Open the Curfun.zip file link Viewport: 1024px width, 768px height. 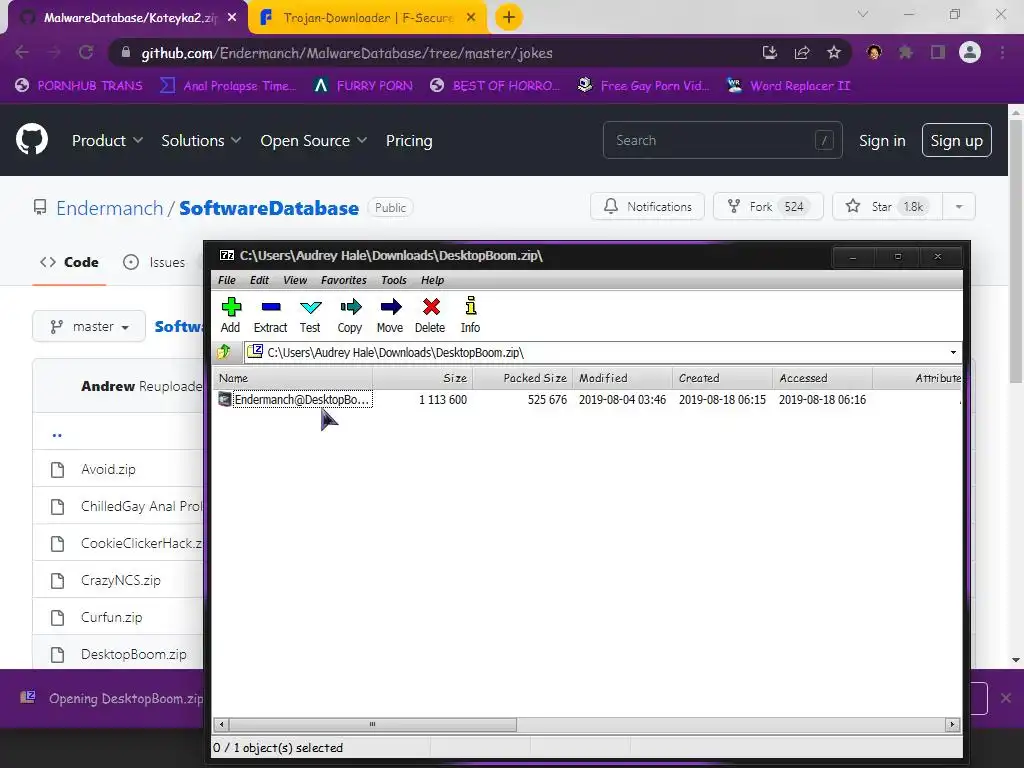point(111,617)
